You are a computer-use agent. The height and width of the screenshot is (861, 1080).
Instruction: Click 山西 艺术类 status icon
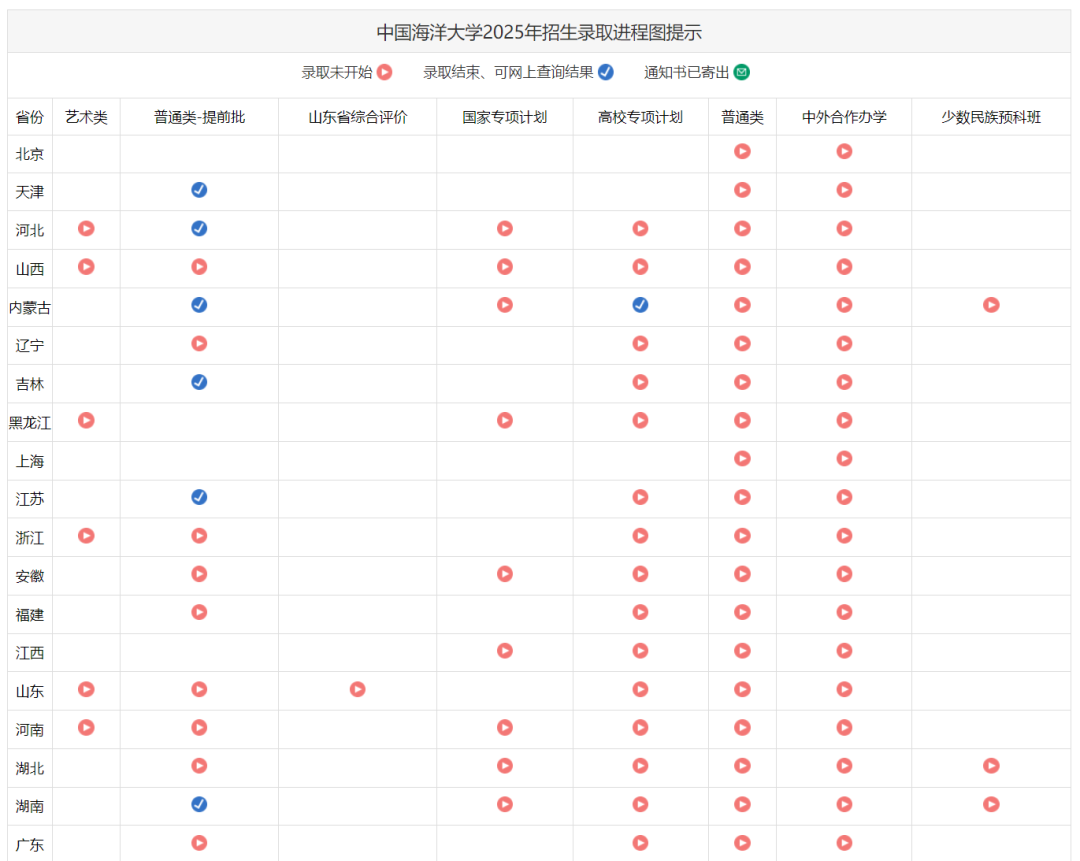(86, 267)
